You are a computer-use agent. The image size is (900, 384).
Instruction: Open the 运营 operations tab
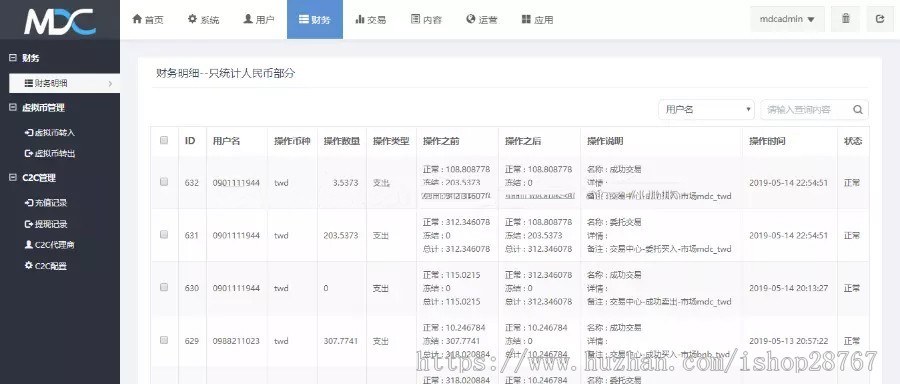482,20
